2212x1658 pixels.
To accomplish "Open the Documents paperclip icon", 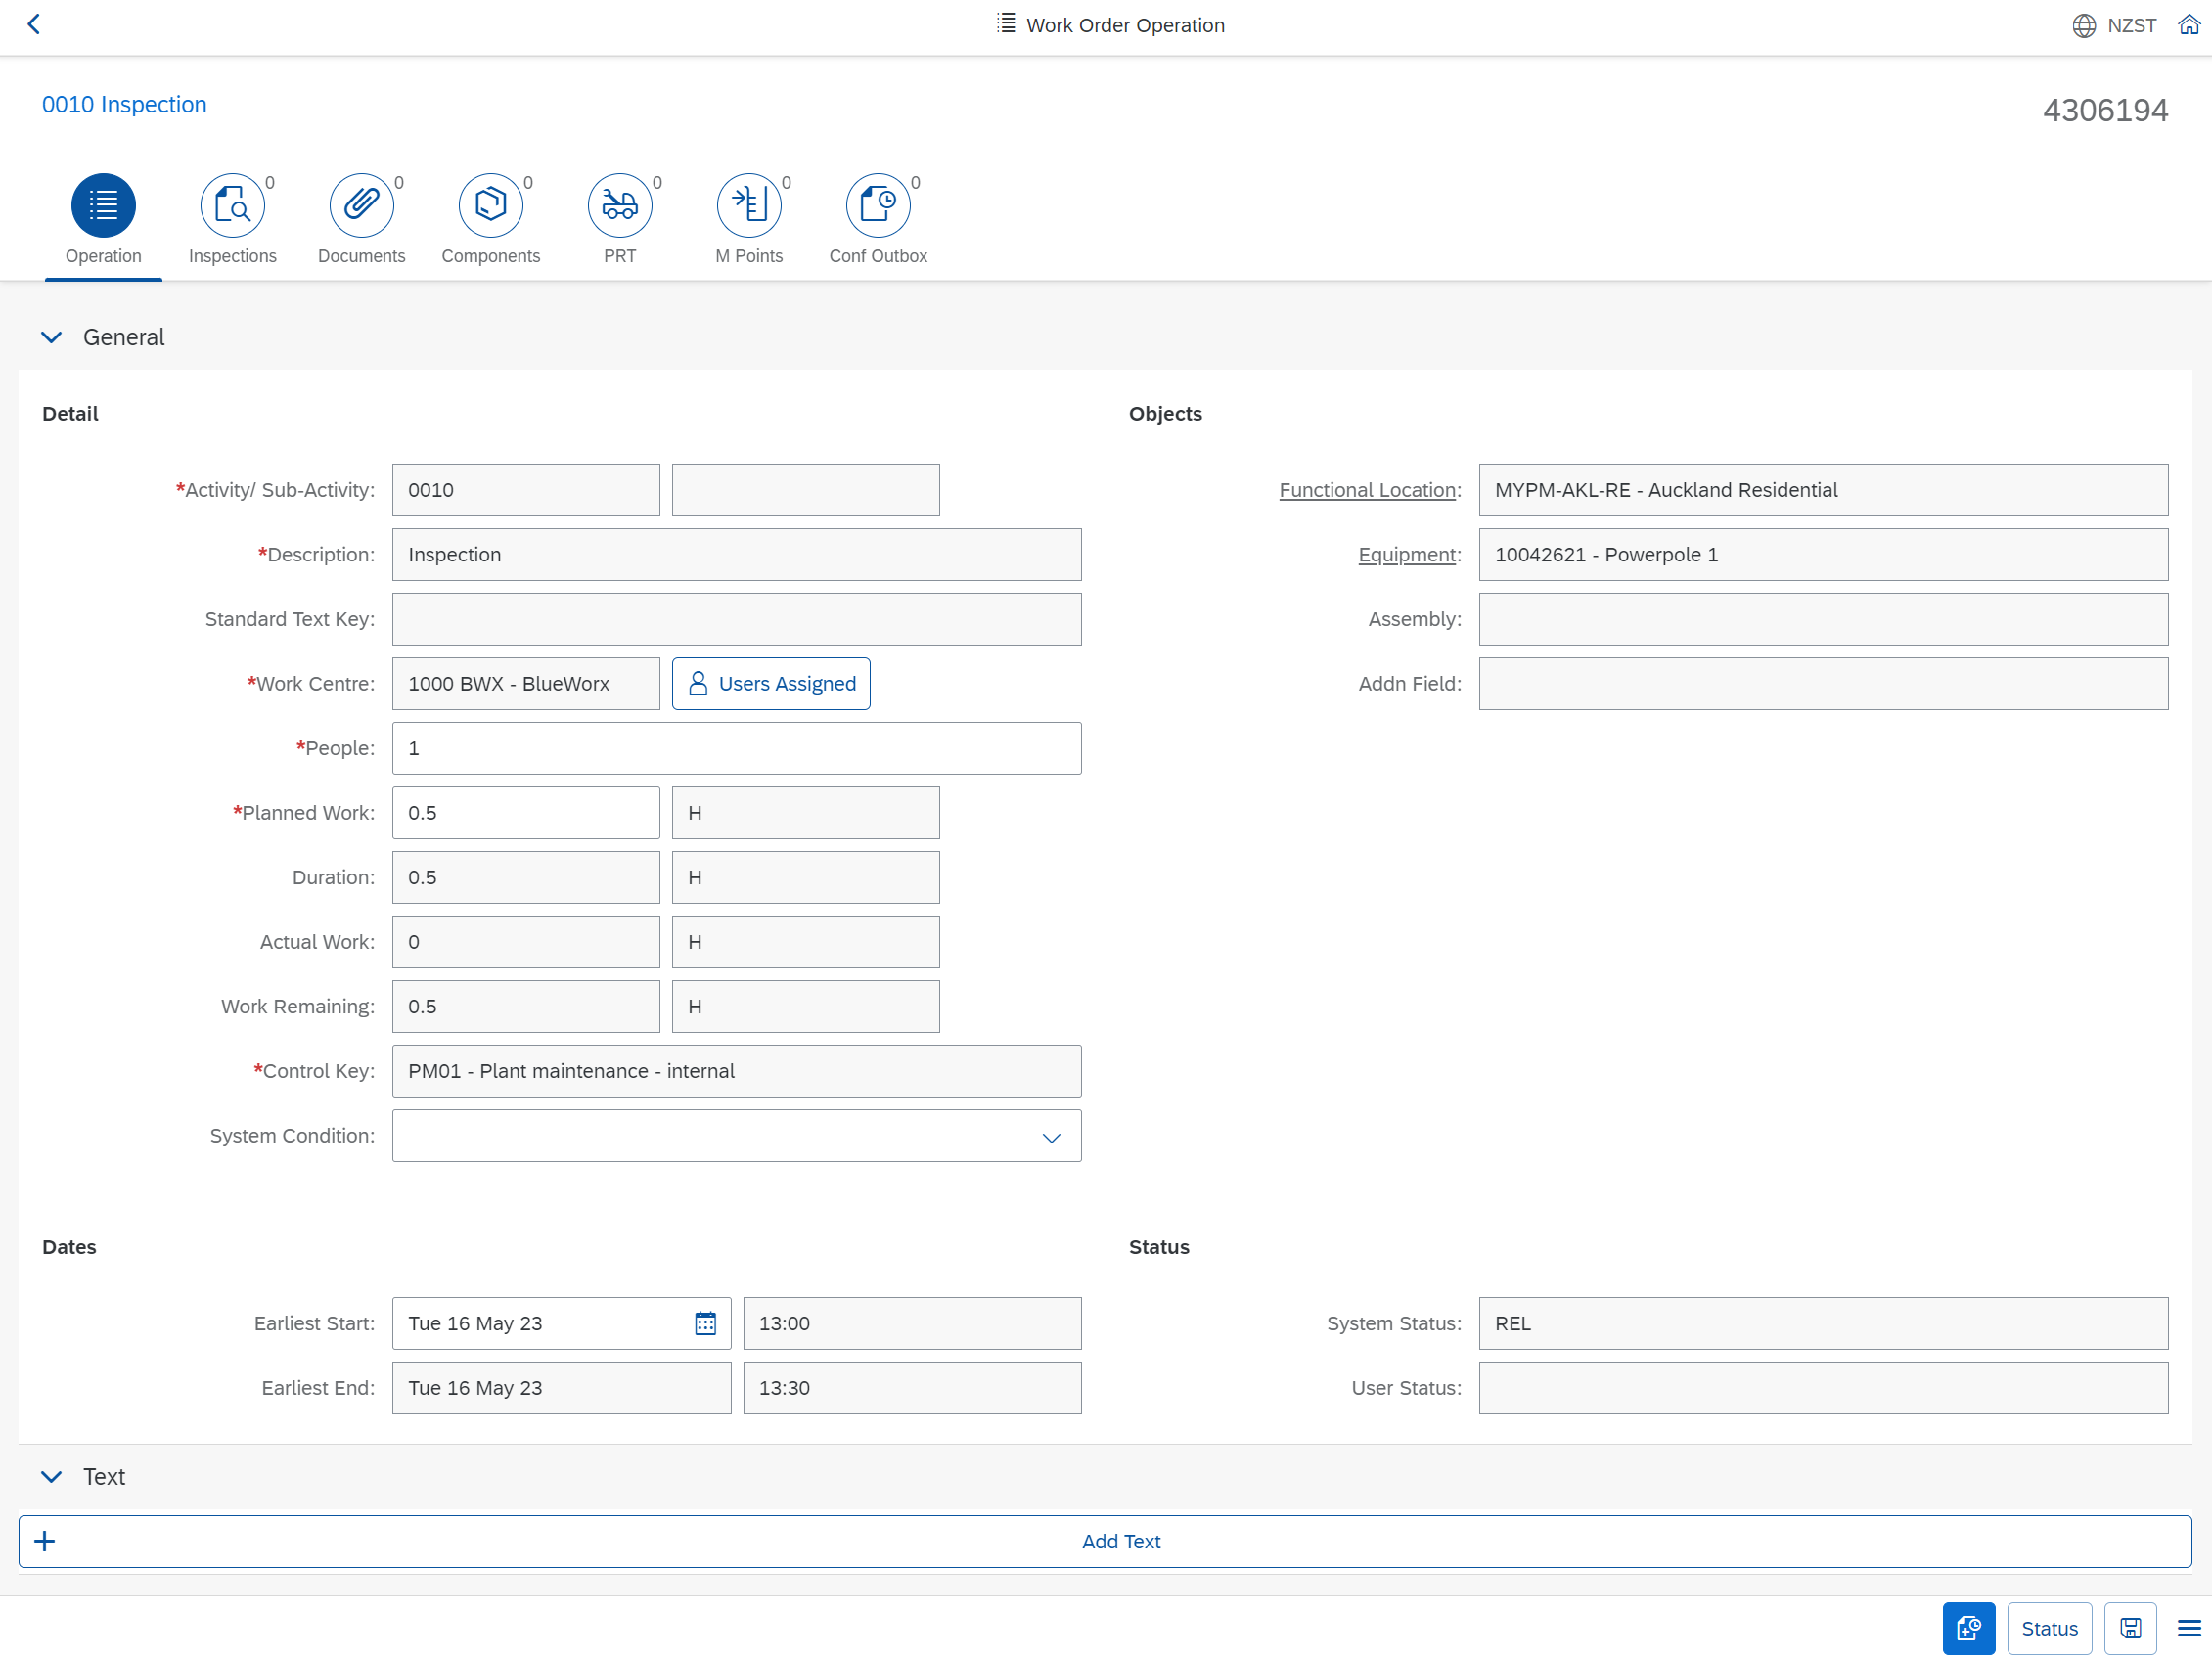I will pyautogui.click(x=361, y=205).
